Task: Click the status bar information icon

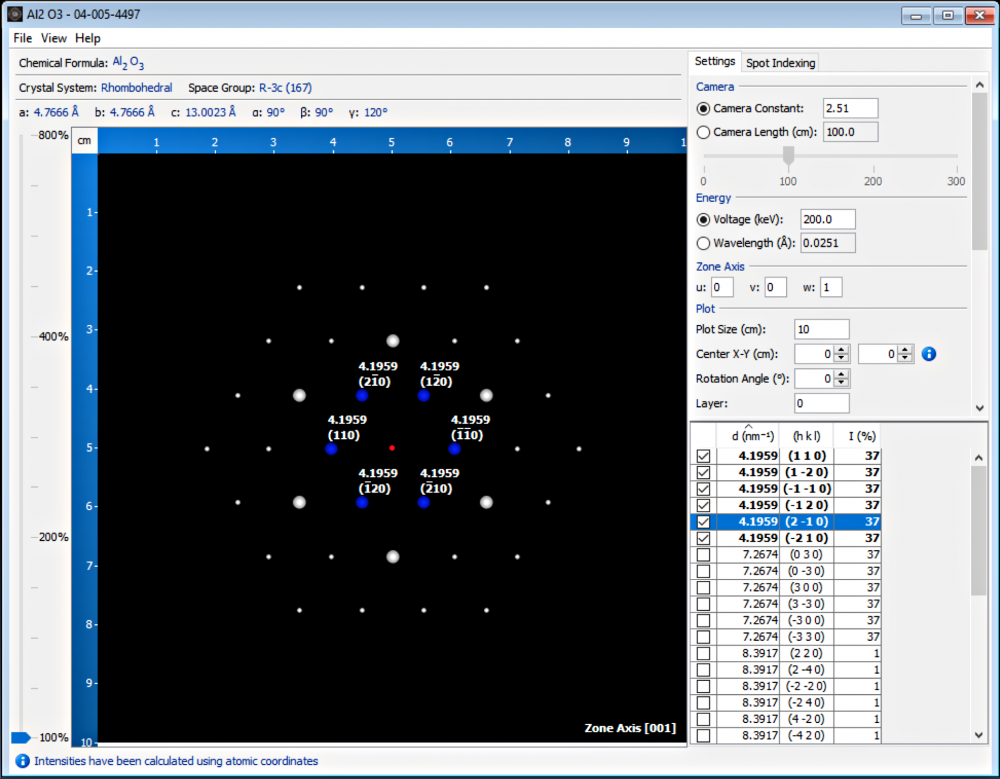Action: (x=22, y=760)
